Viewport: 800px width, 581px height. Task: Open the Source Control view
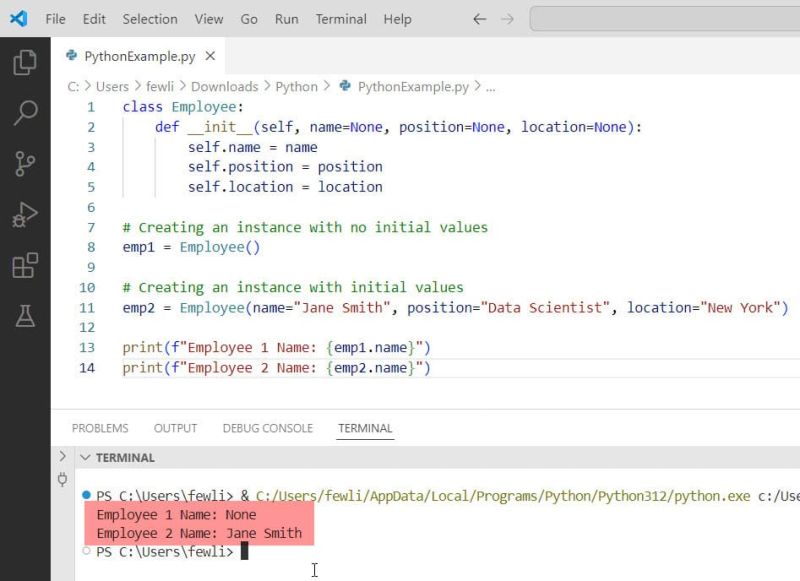pos(24,163)
